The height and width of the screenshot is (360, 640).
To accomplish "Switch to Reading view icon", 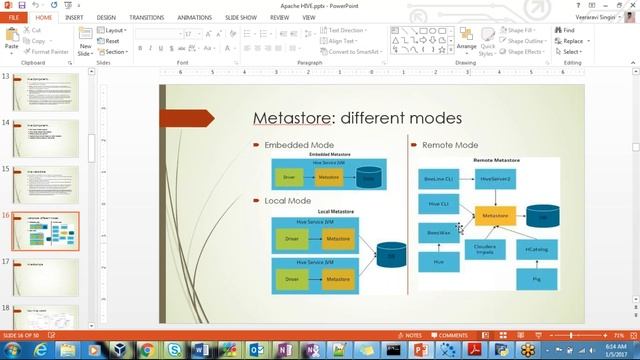I will click(x=520, y=335).
